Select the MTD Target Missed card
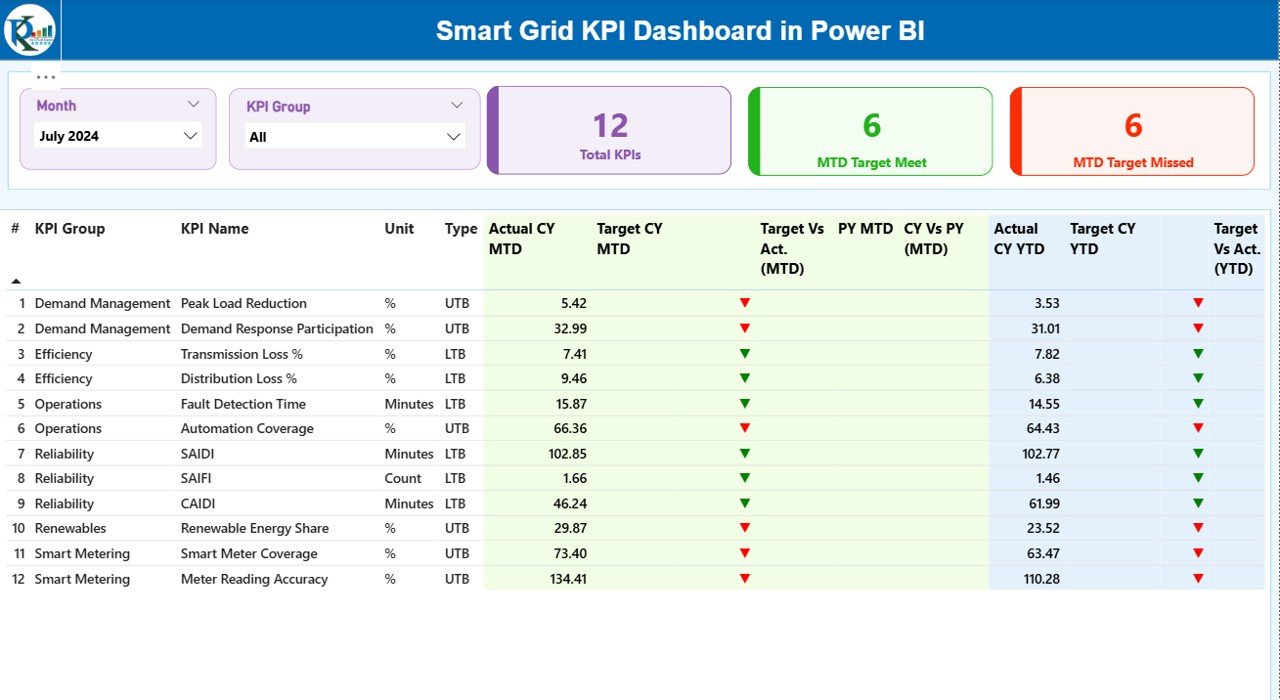Screen dimensions: 1280x700 tap(1131, 131)
